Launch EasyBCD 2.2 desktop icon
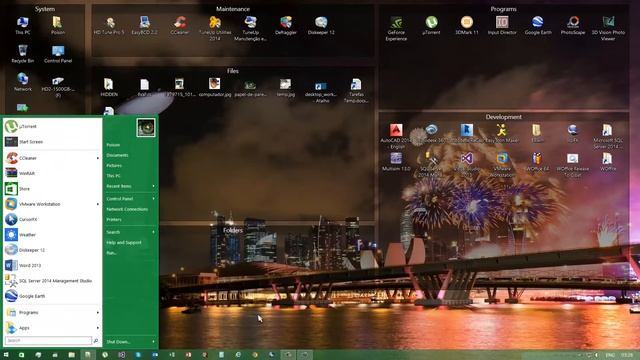 (x=144, y=25)
